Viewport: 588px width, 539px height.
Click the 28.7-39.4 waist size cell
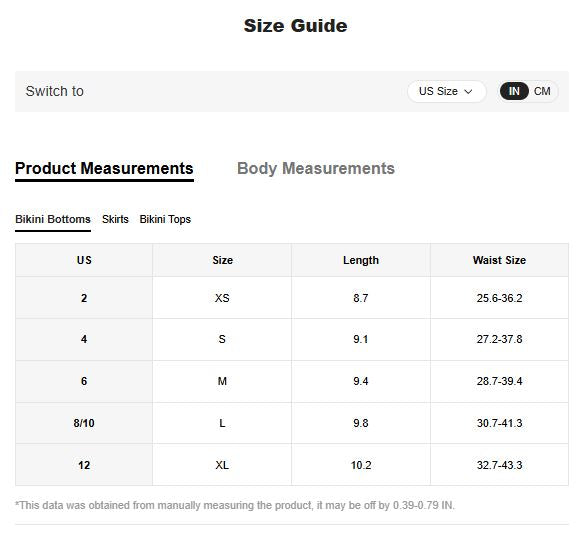click(x=499, y=381)
